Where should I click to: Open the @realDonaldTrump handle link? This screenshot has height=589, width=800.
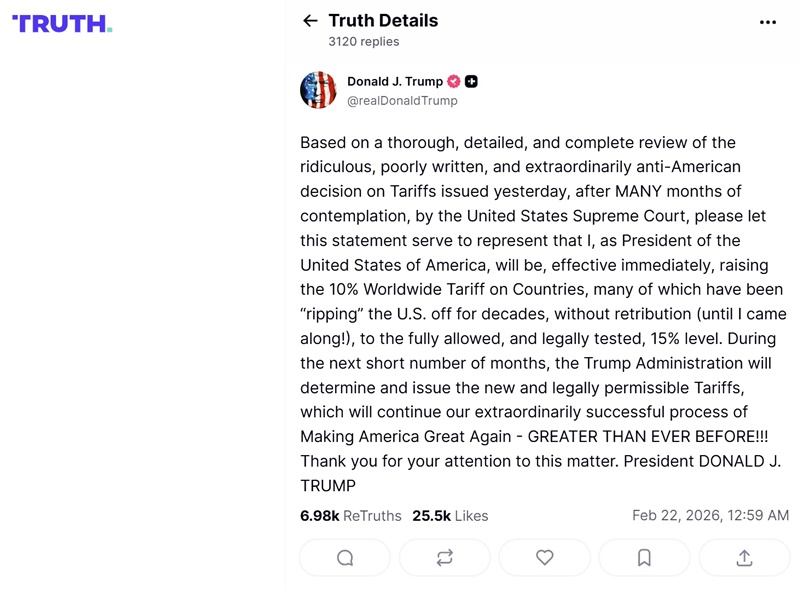click(402, 101)
